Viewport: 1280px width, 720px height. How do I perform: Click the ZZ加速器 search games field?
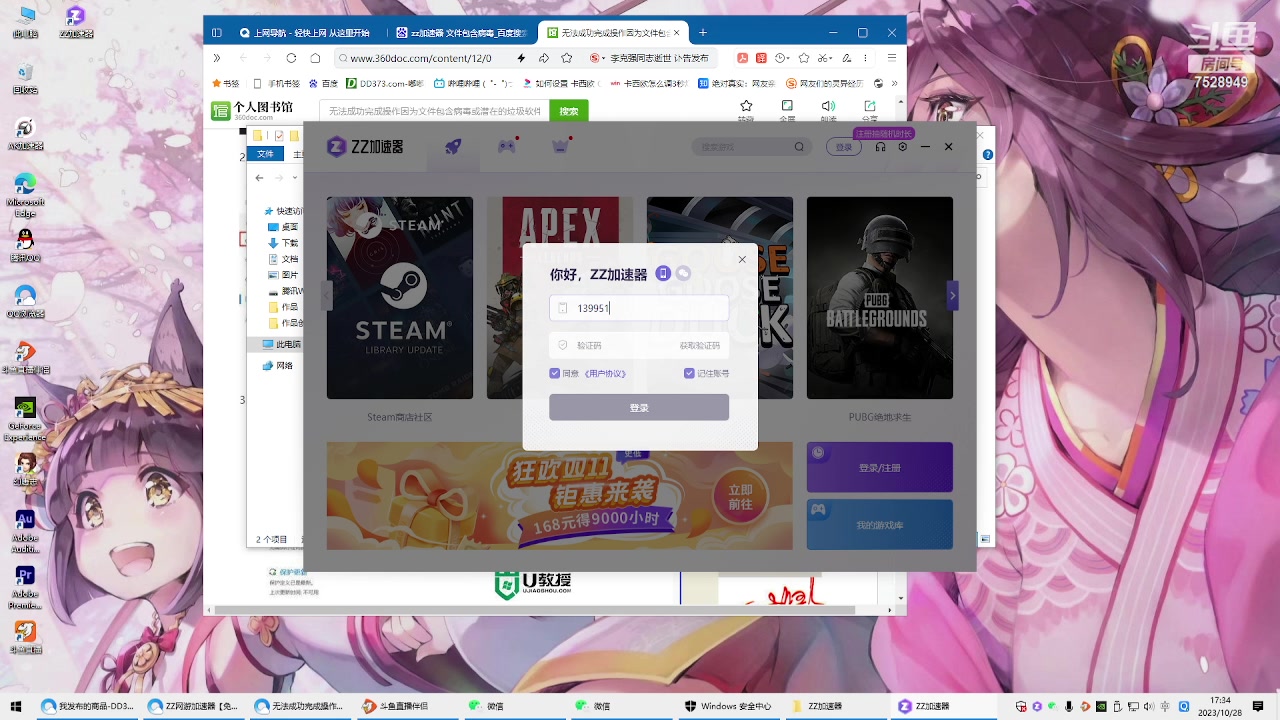click(x=750, y=147)
